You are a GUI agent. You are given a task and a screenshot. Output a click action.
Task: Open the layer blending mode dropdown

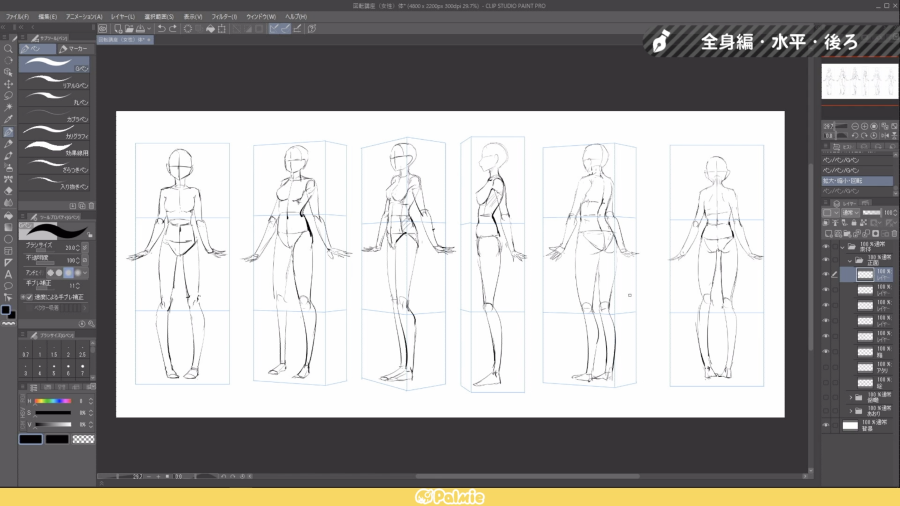coord(850,213)
